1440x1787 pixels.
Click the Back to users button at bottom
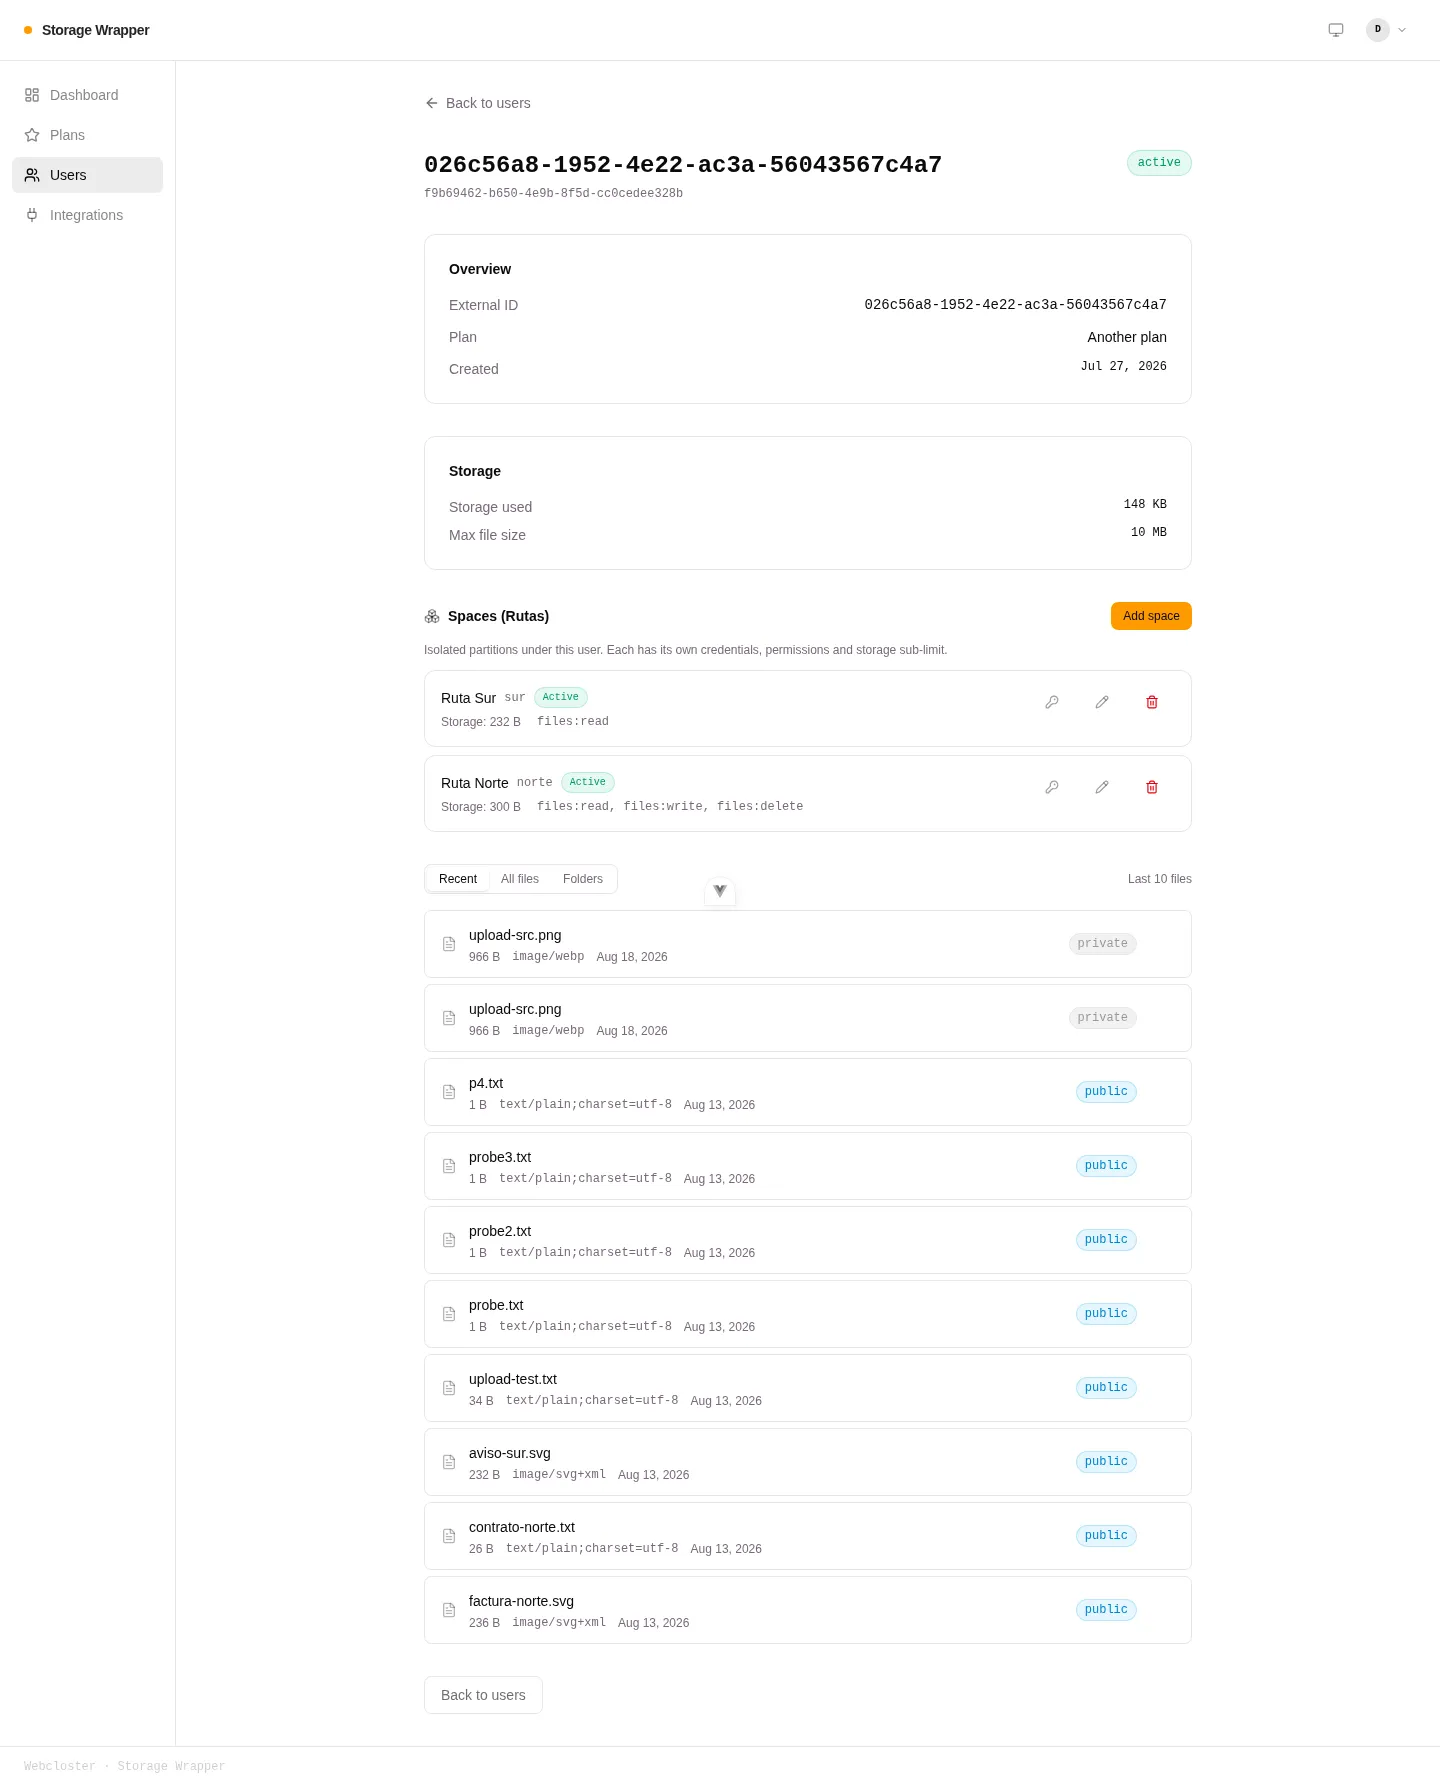(x=483, y=1695)
